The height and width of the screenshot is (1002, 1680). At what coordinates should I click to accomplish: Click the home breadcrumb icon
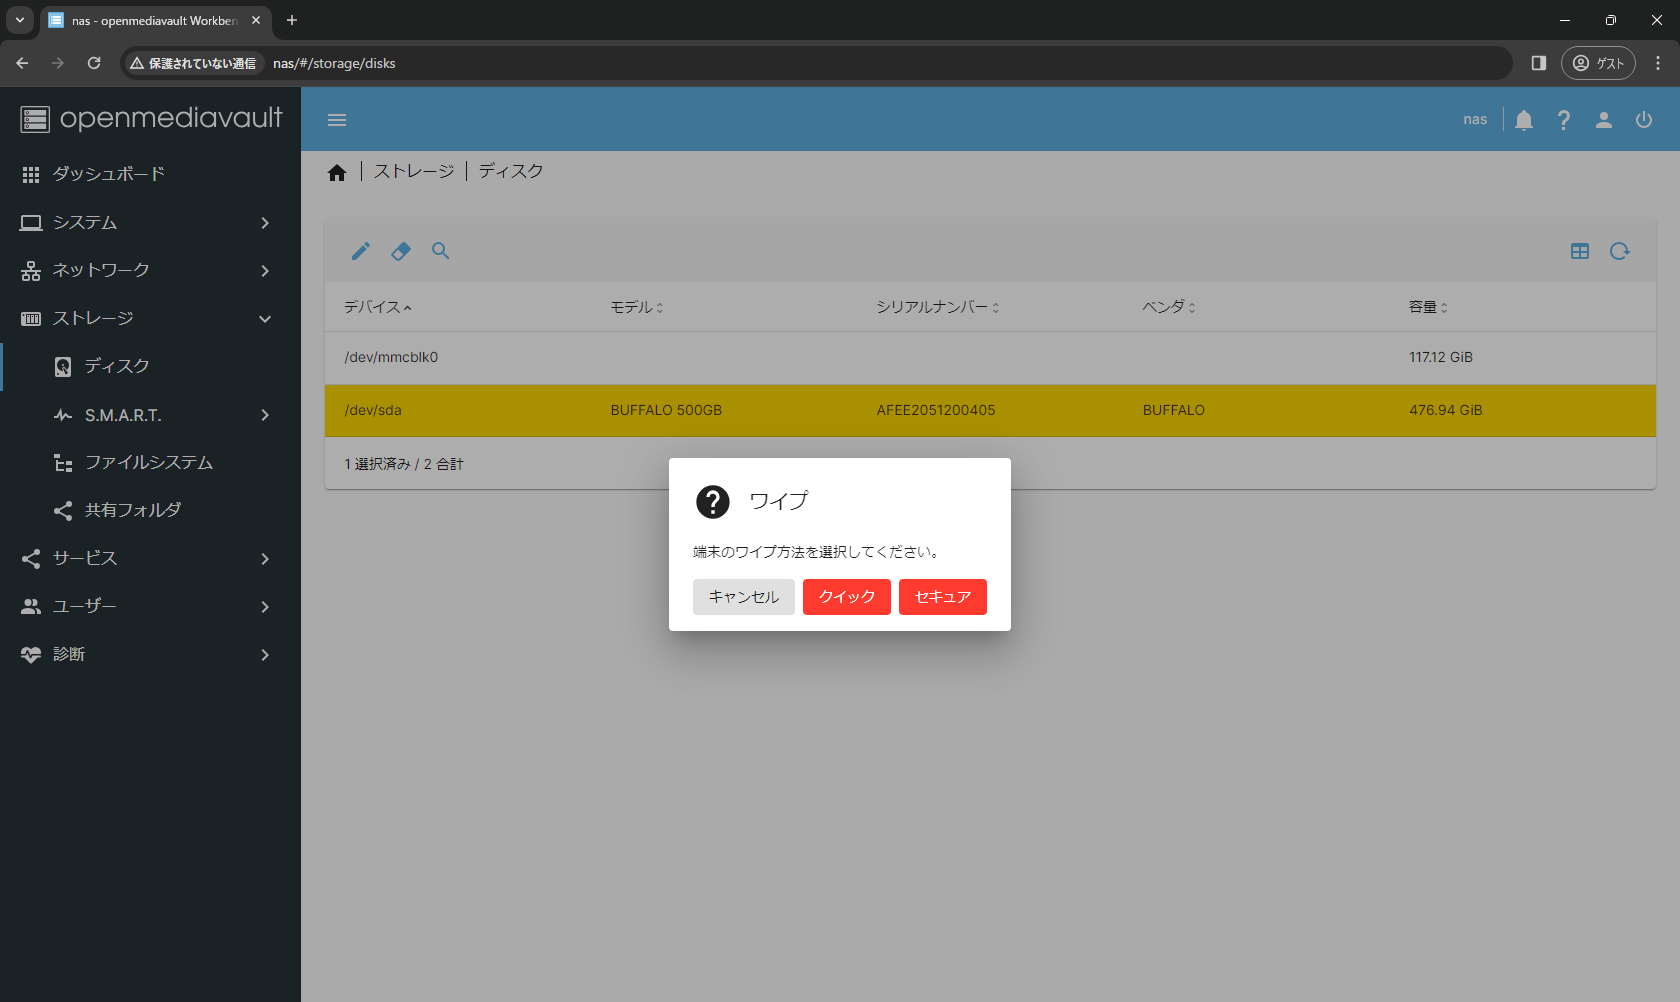(x=337, y=173)
